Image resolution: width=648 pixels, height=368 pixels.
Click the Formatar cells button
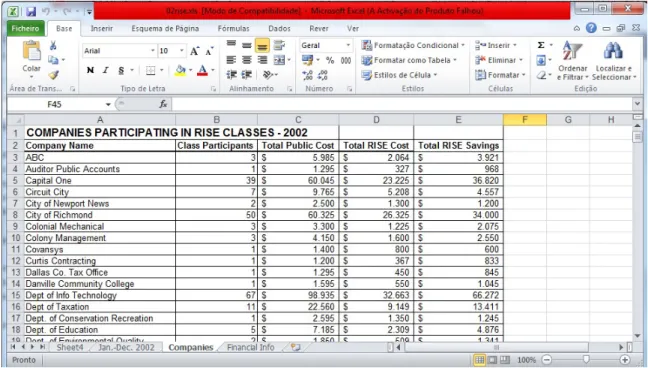[500, 75]
